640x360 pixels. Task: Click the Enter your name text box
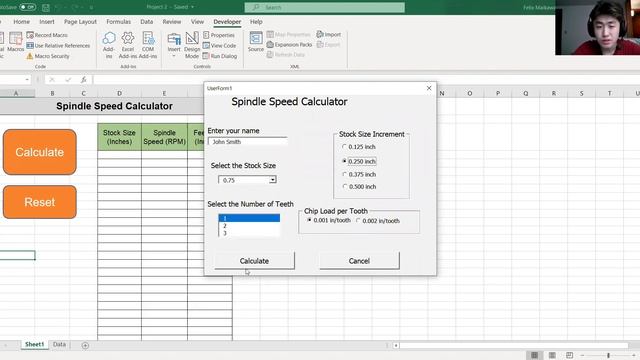pyautogui.click(x=248, y=142)
